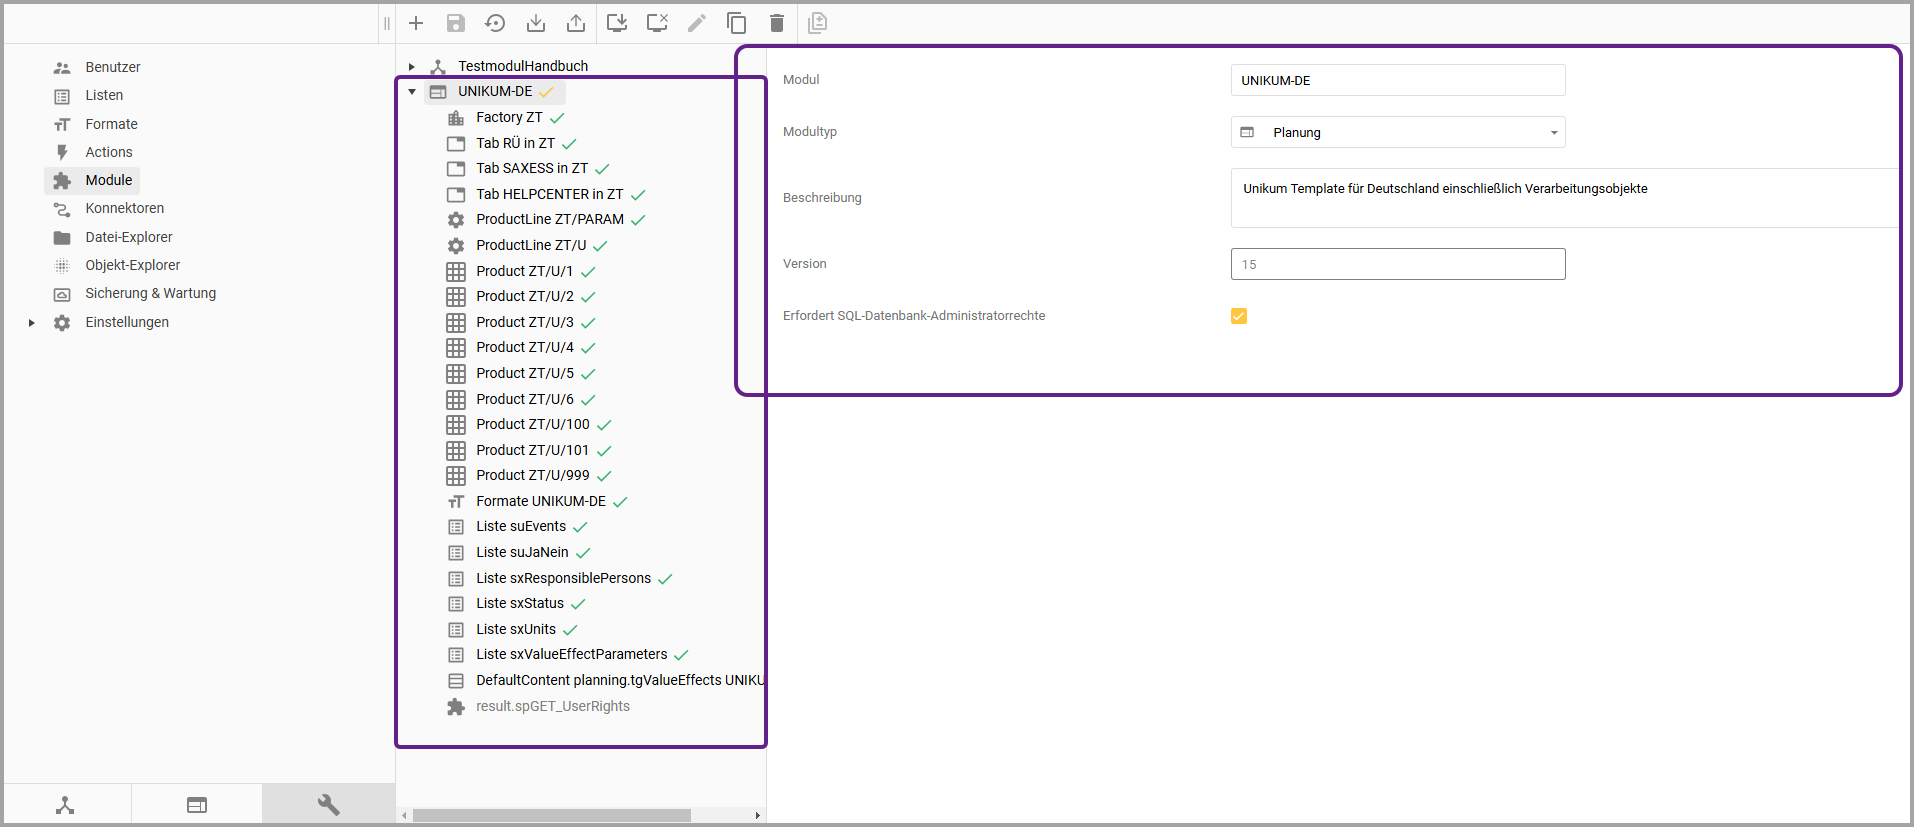Viewport: 1914px width, 827px height.
Task: Click the plus icon to add module
Action: (416, 23)
